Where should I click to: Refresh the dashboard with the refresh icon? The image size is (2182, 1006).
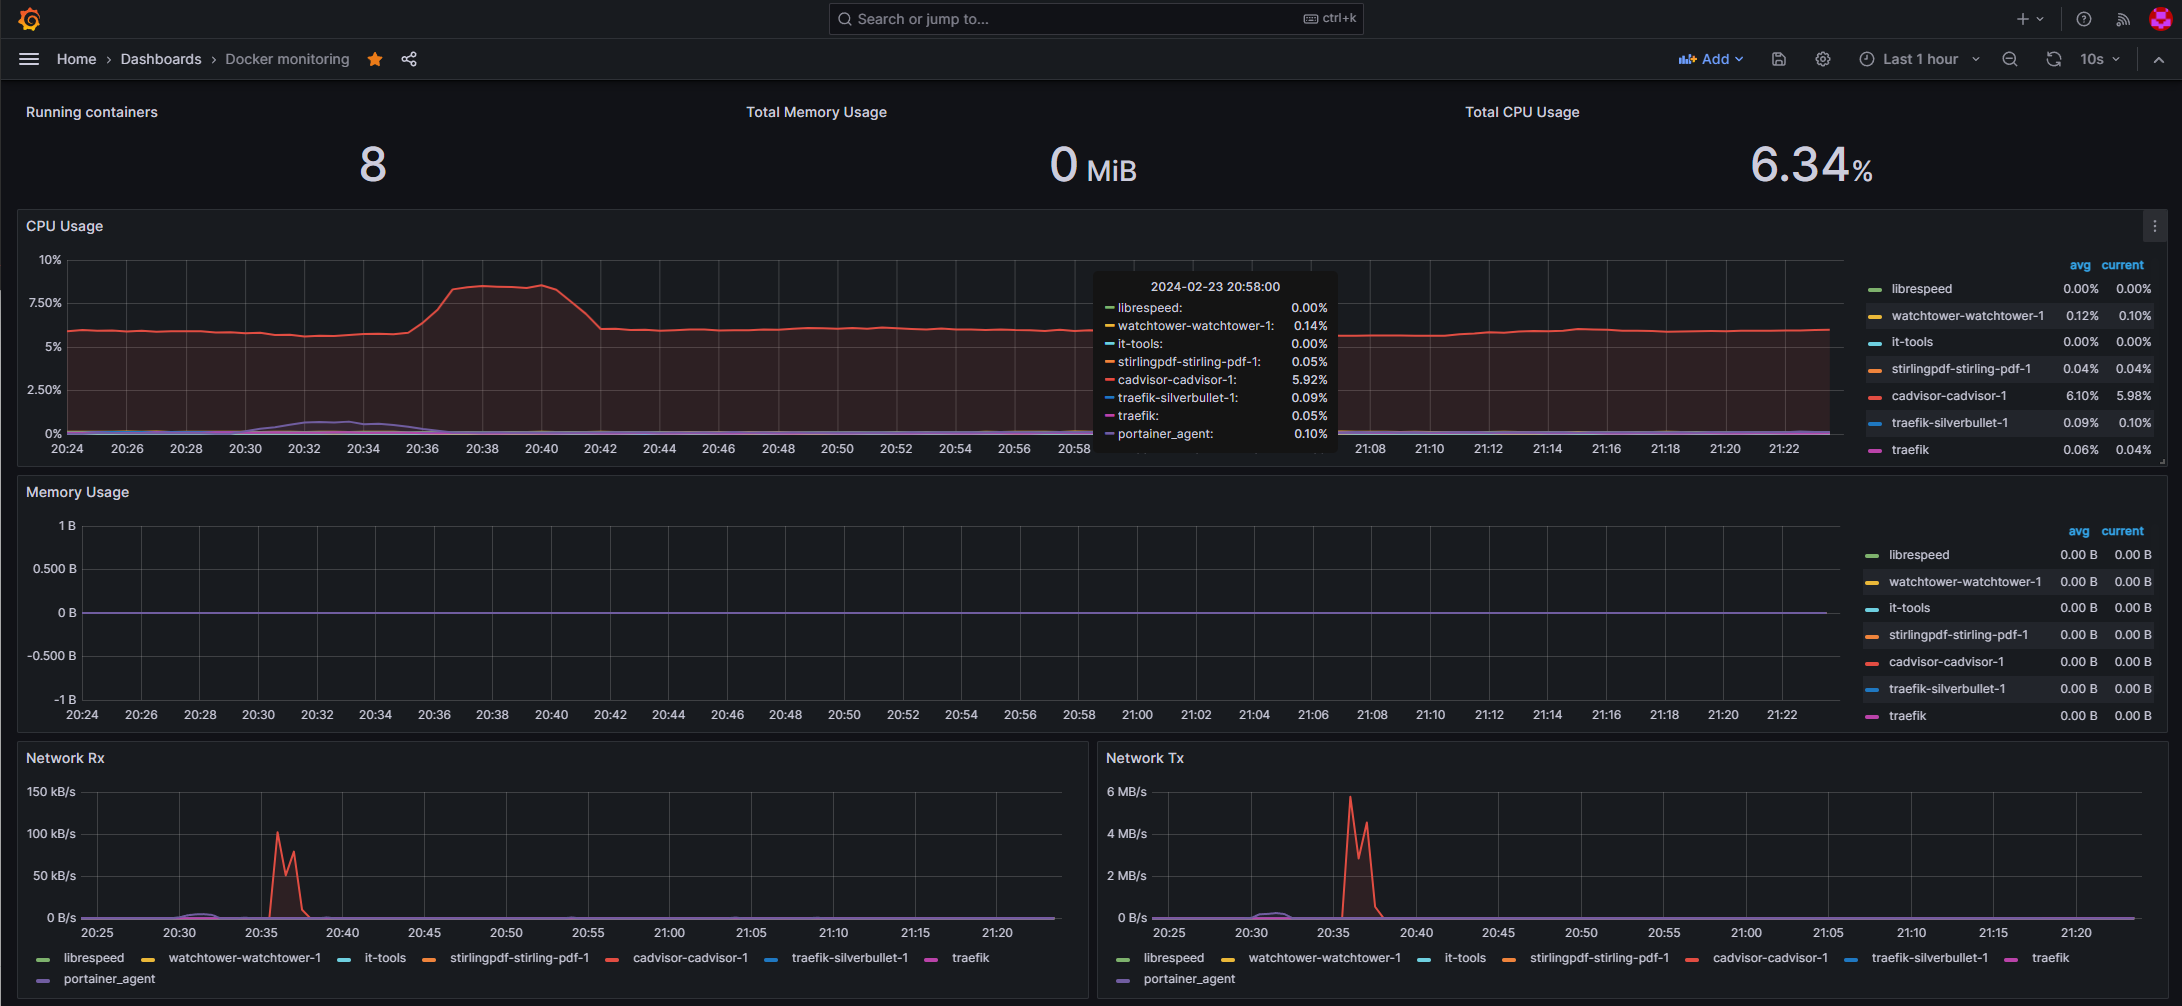[x=2054, y=59]
